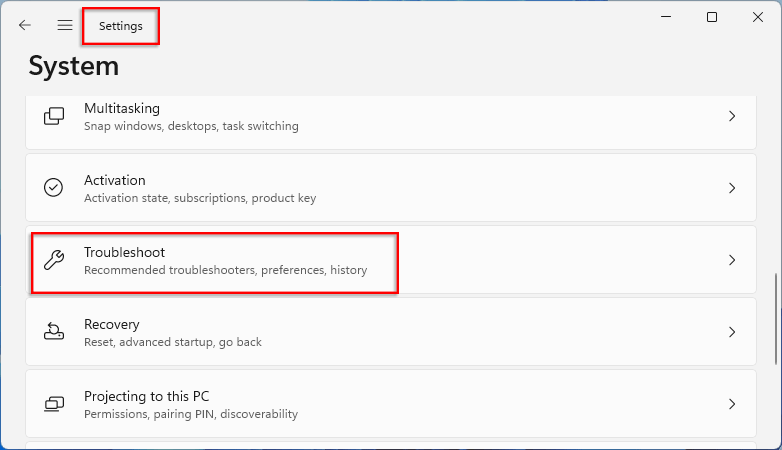Viewport: 782px width, 450px height.
Task: Open the Projecting to this PC chevron
Action: coord(732,404)
